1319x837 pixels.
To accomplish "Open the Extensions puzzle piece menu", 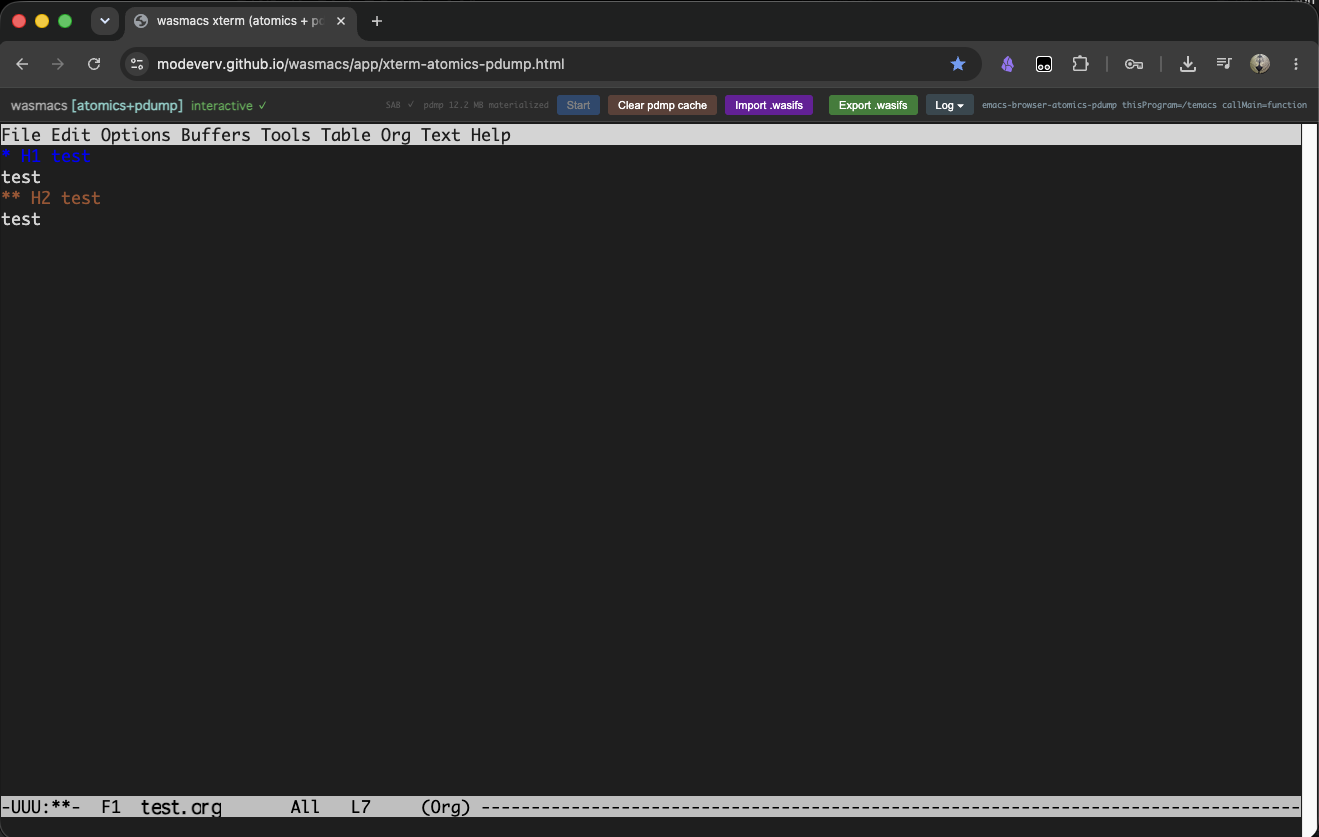I will coord(1080,64).
